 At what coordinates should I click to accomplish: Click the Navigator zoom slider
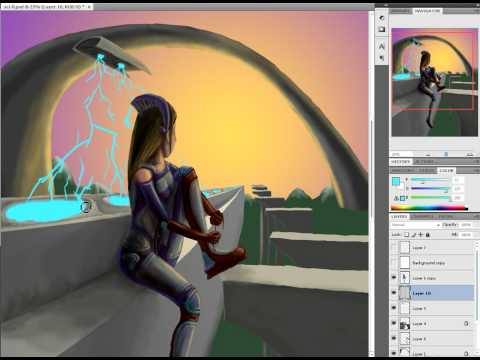click(447, 154)
